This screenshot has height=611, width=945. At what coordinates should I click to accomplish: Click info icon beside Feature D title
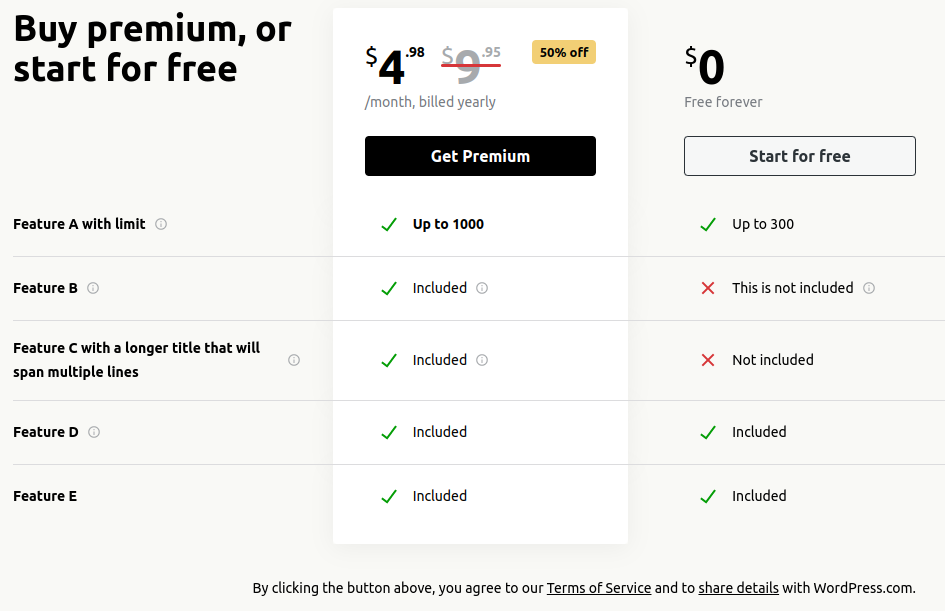[x=94, y=432]
